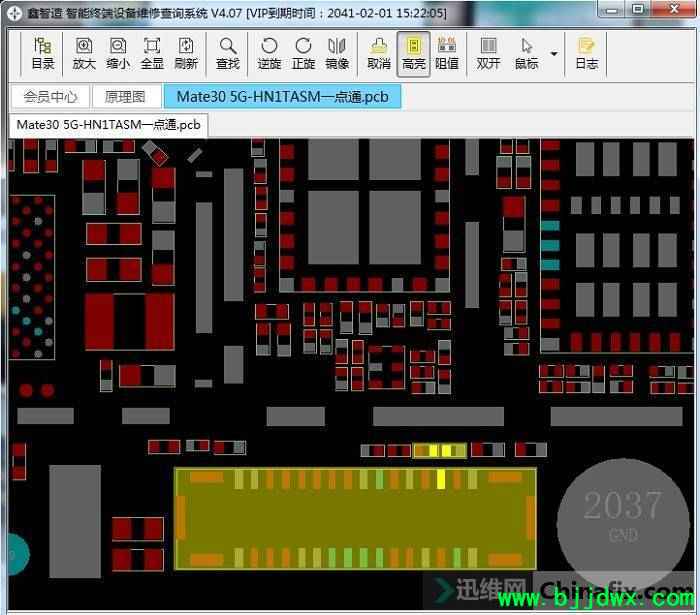Open the 查找 search tool
Viewport: 700px width, 615px height.
[x=228, y=54]
